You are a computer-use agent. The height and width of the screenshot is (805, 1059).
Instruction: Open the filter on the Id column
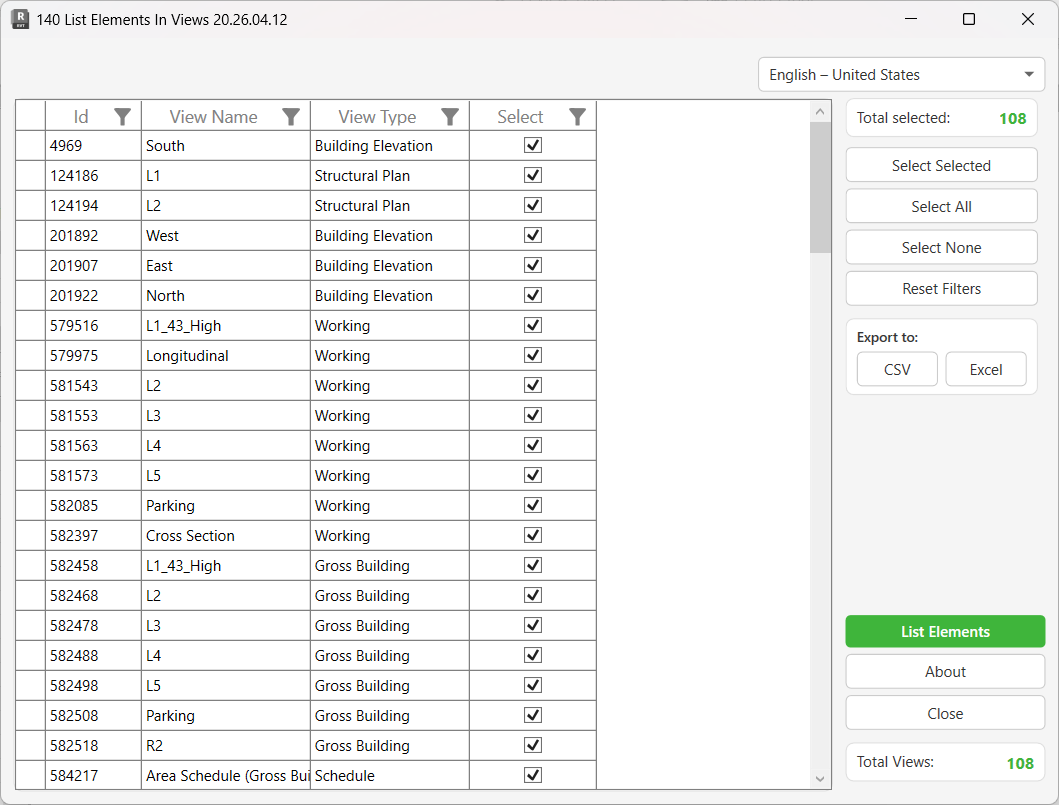pyautogui.click(x=123, y=116)
